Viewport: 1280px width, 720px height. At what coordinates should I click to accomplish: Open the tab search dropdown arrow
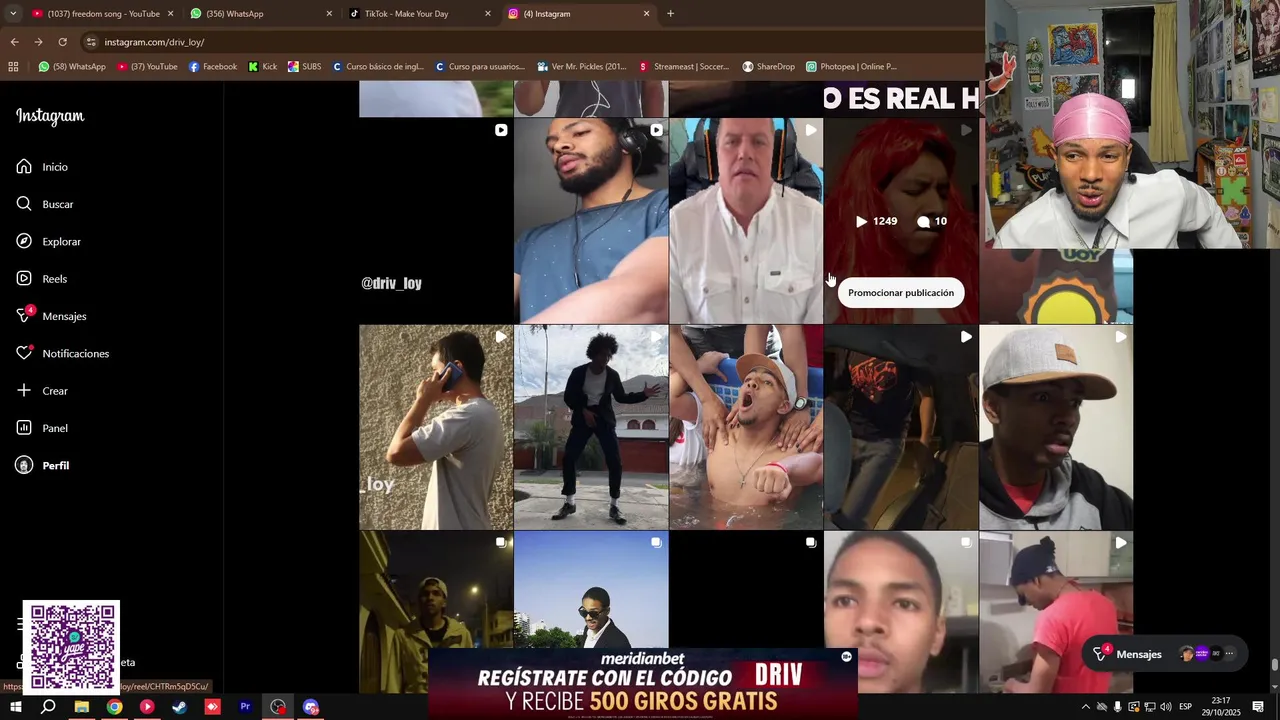(12, 14)
